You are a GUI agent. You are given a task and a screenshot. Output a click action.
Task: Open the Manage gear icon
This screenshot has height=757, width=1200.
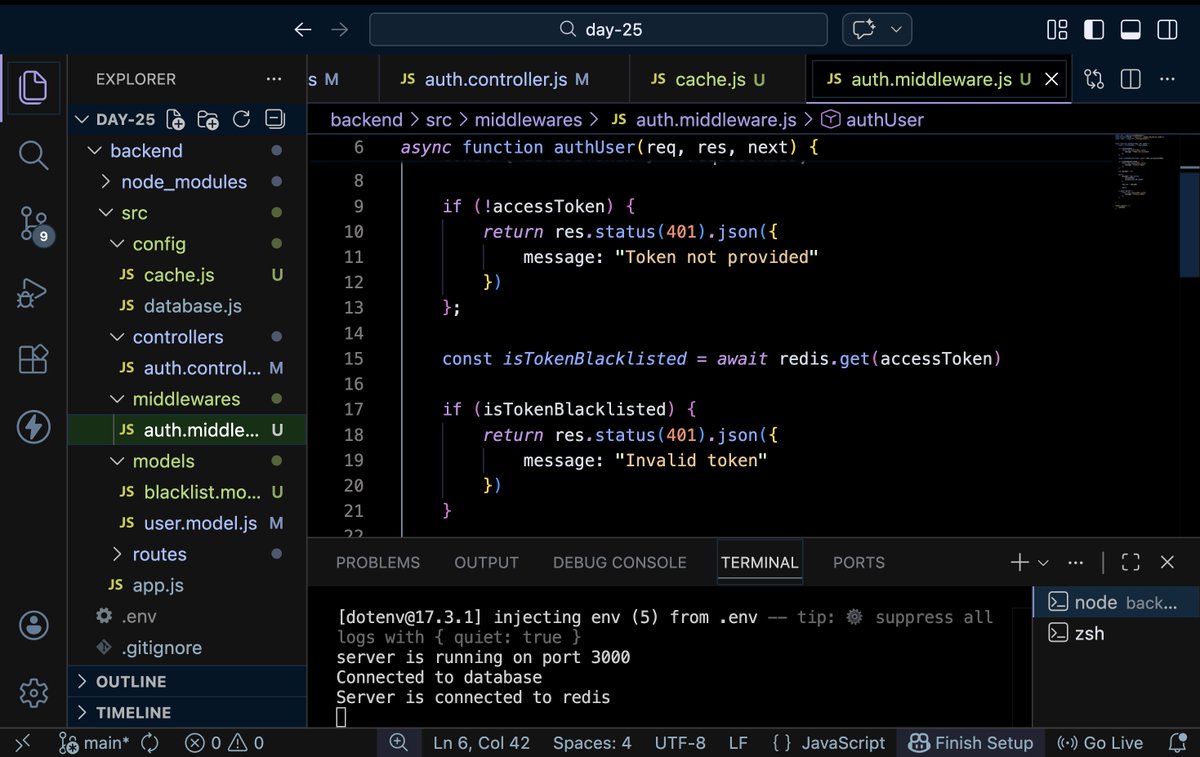tap(33, 692)
